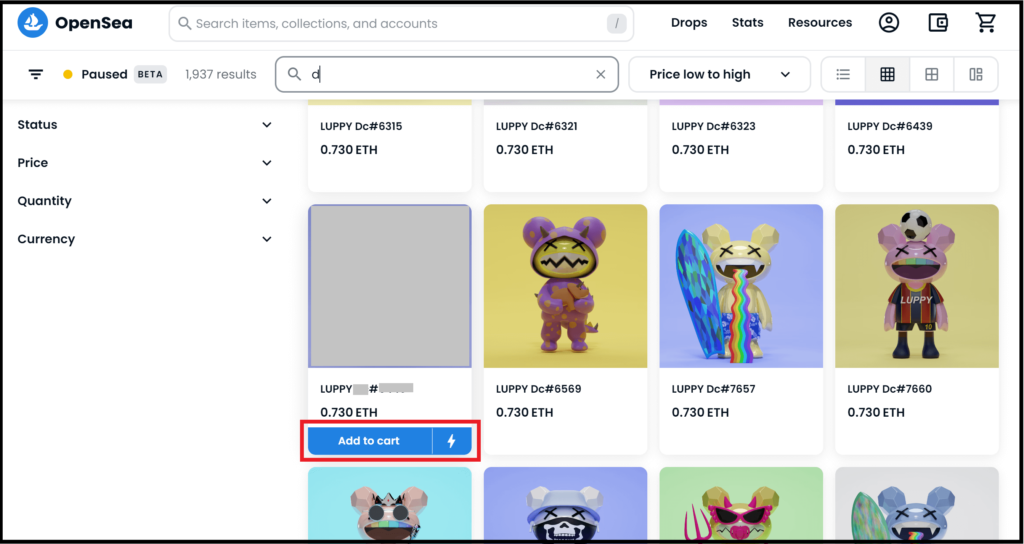This screenshot has width=1024, height=544.
Task: Click the LUPPY Dc#7657 title
Action: (x=713, y=389)
